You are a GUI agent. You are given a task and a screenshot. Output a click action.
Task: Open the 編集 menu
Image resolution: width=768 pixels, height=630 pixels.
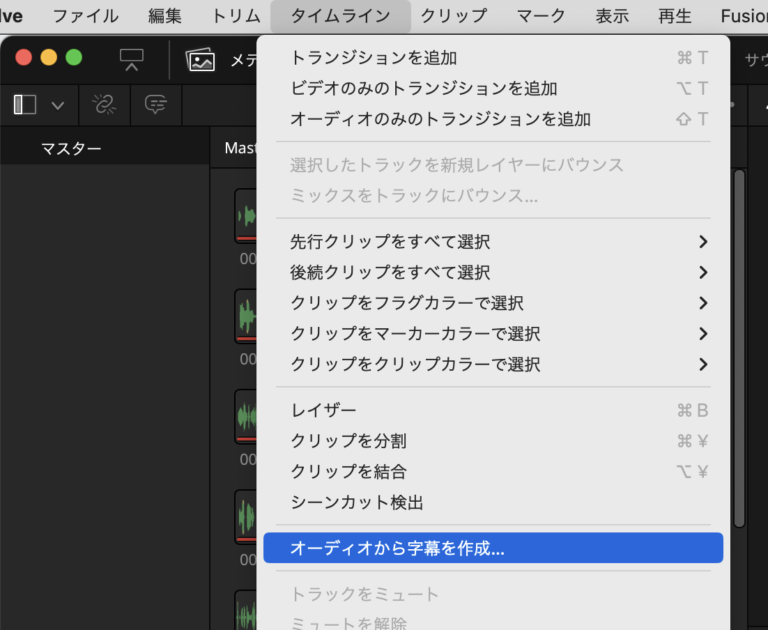point(165,16)
